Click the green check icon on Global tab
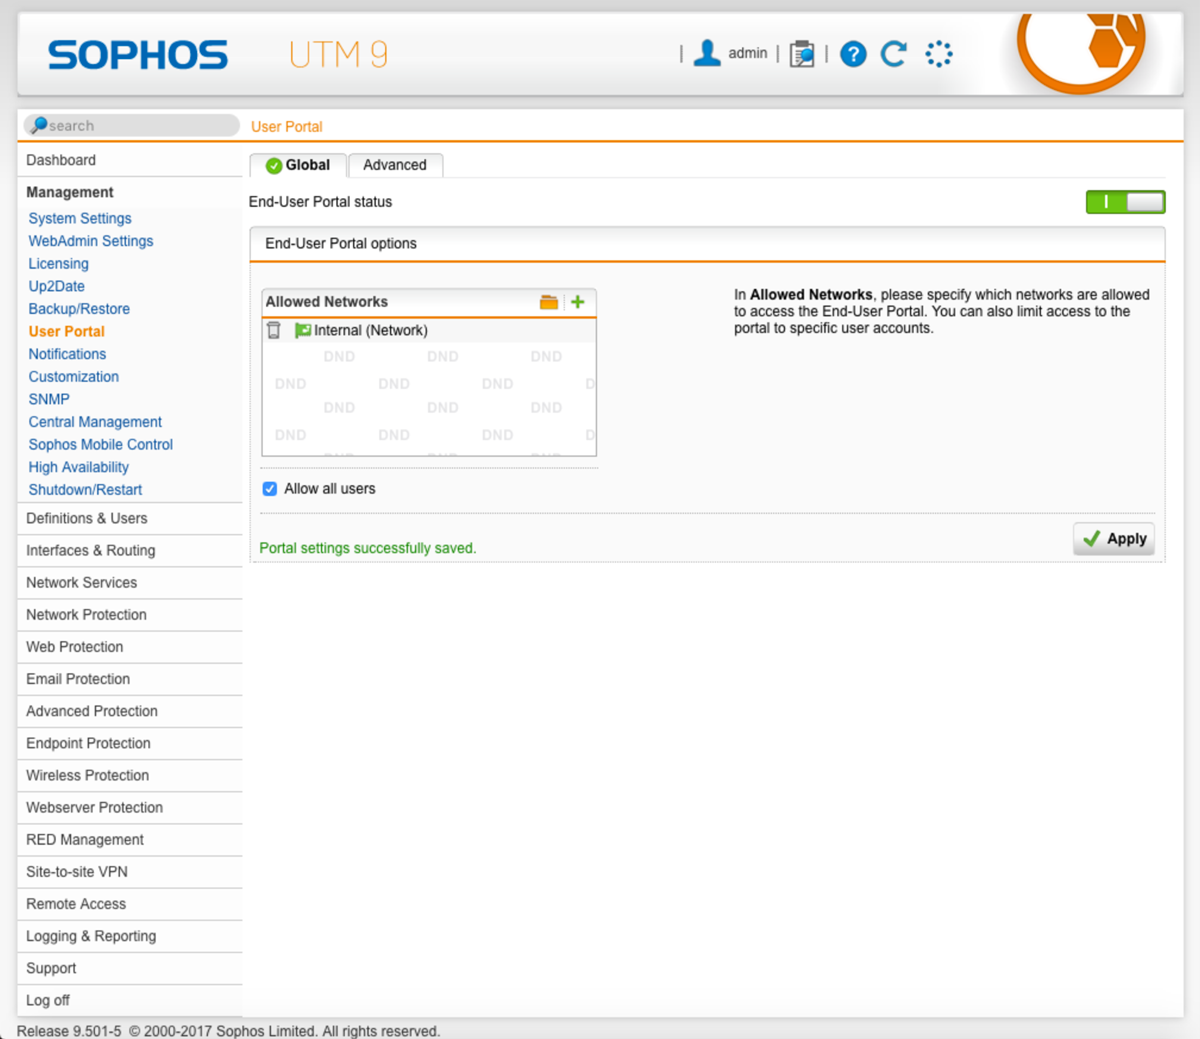 (x=273, y=166)
